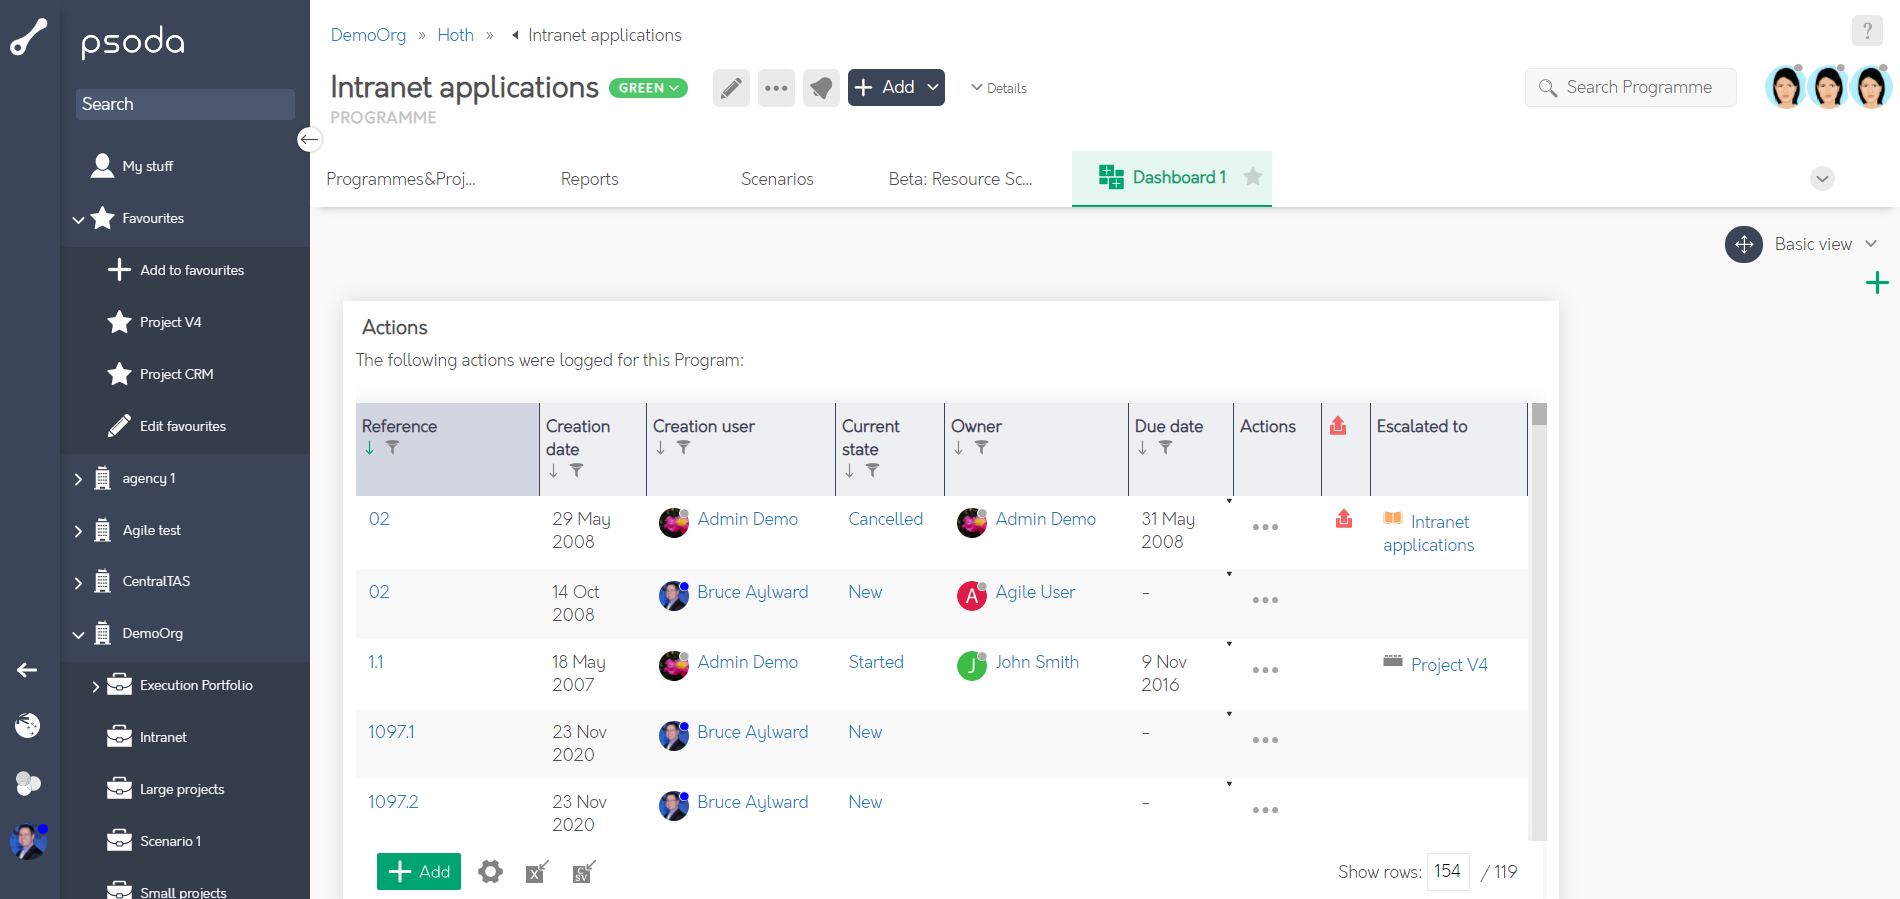Click the help question mark icon
This screenshot has height=899, width=1900.
coord(1866,31)
